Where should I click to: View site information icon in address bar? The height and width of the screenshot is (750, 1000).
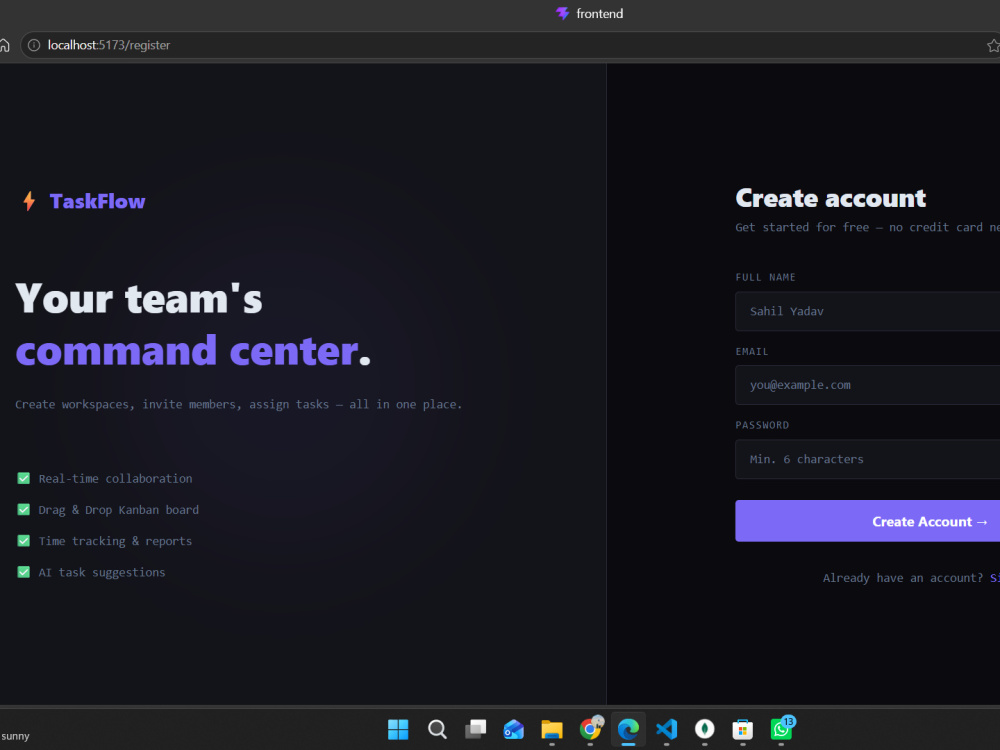coord(34,45)
